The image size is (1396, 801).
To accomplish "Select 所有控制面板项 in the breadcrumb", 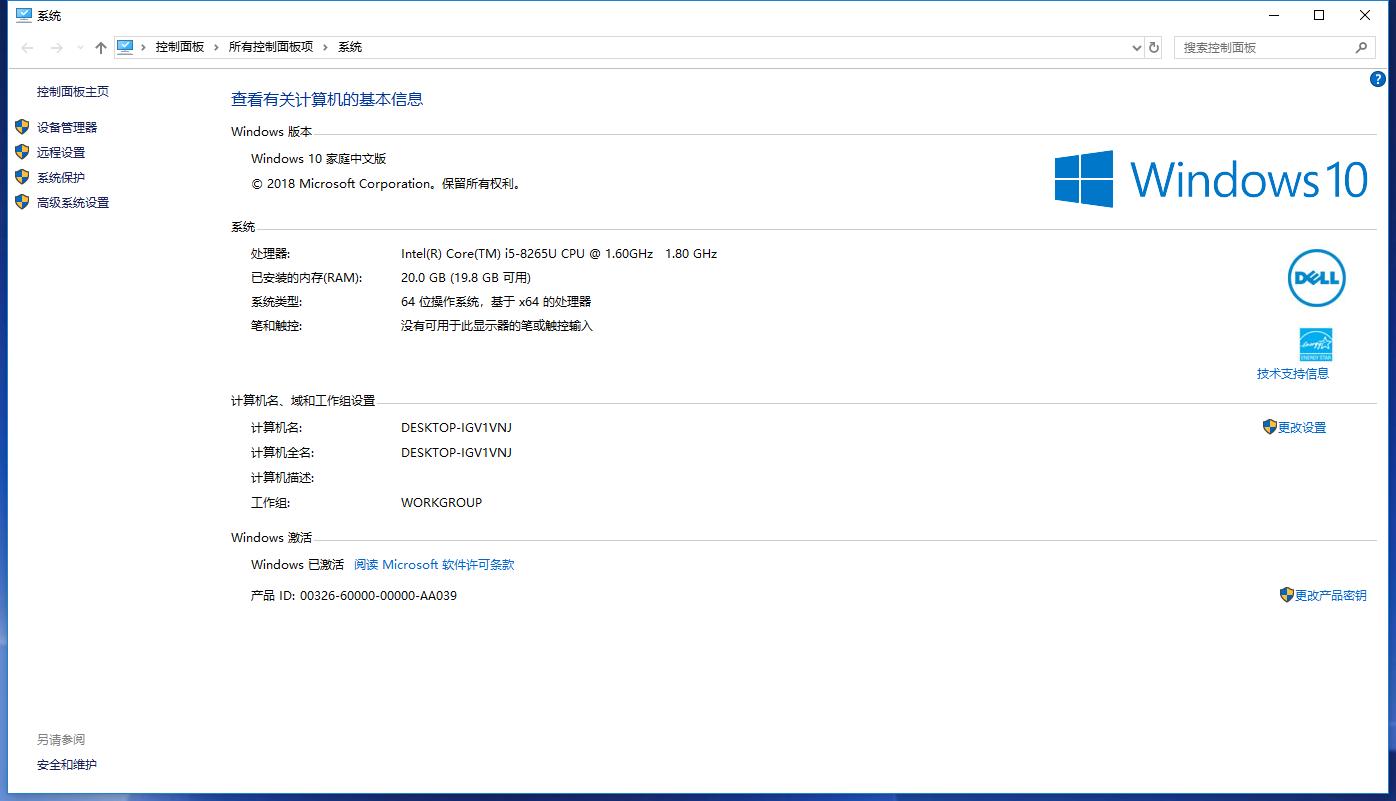I will click(x=269, y=47).
